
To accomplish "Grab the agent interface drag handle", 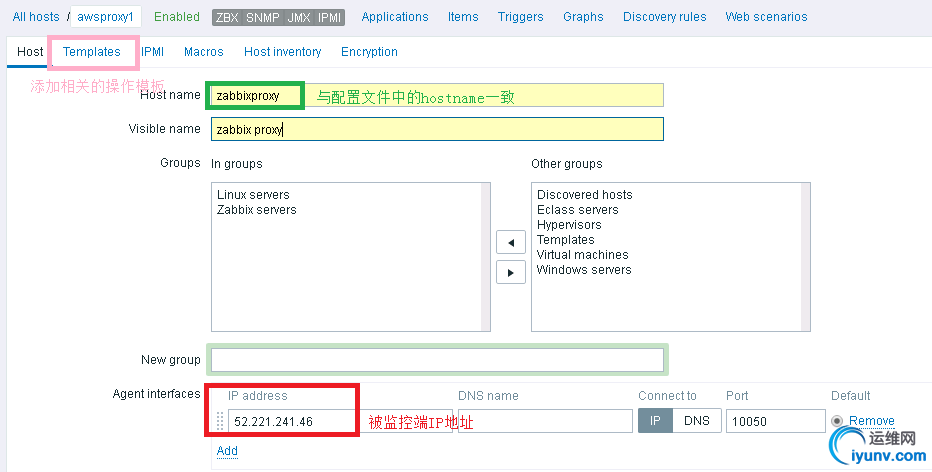I will 220,421.
